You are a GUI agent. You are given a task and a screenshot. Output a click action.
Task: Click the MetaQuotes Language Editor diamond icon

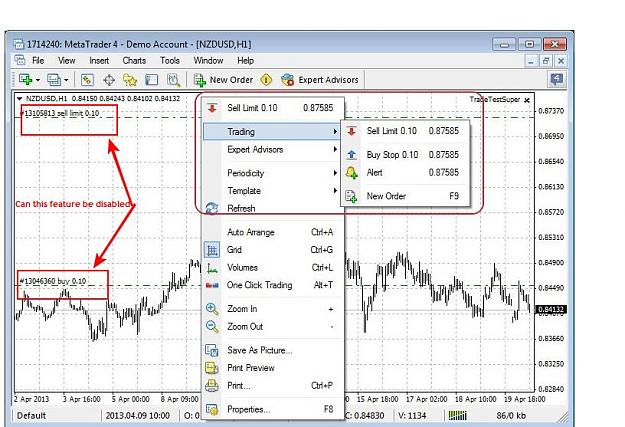coord(266,80)
